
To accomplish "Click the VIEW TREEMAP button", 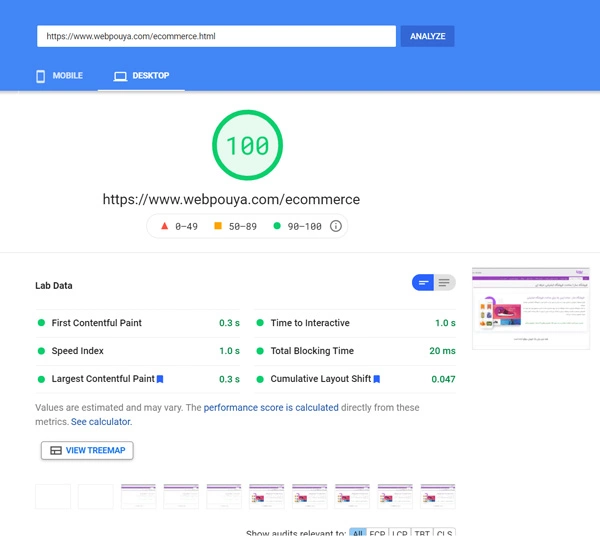I will [87, 450].
